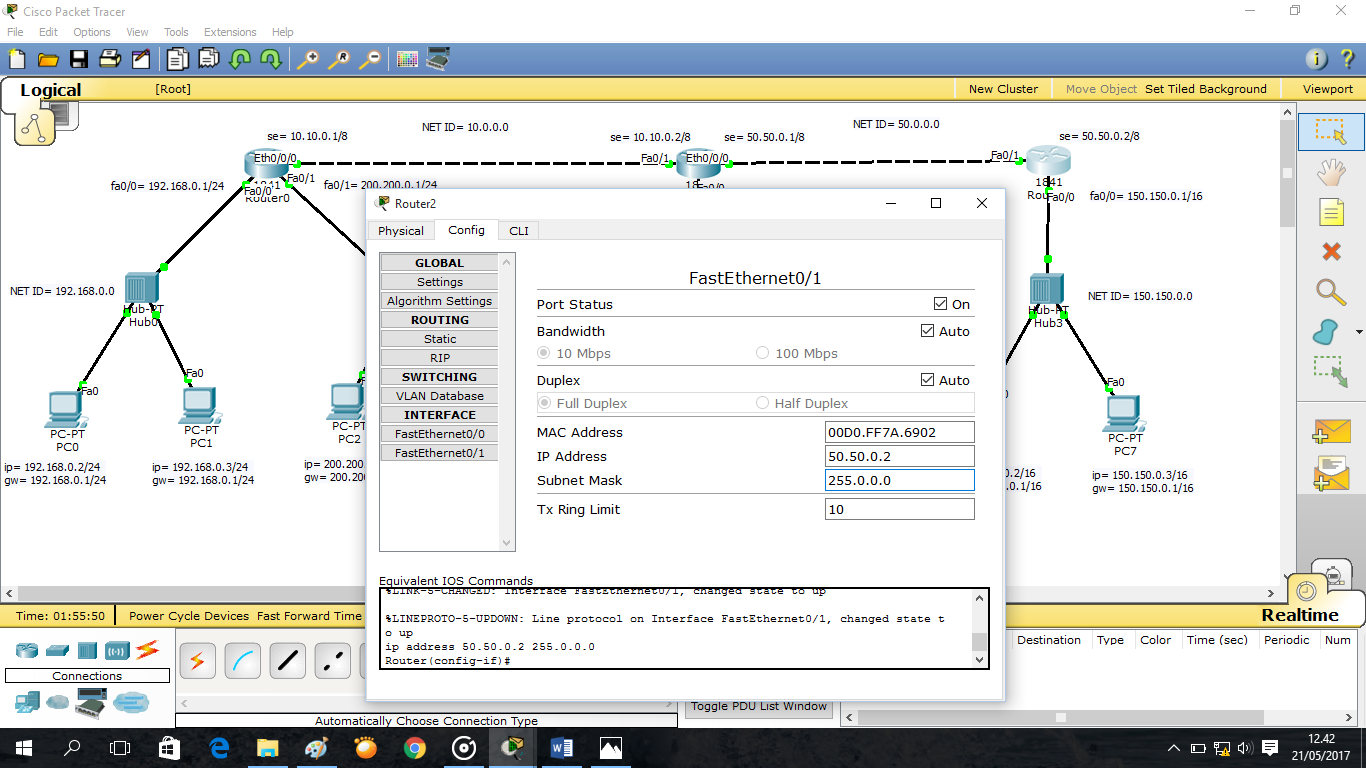Expand the Draw Polygon tool dropdown arrow
Viewport: 1366px width, 768px height.
(x=1359, y=332)
